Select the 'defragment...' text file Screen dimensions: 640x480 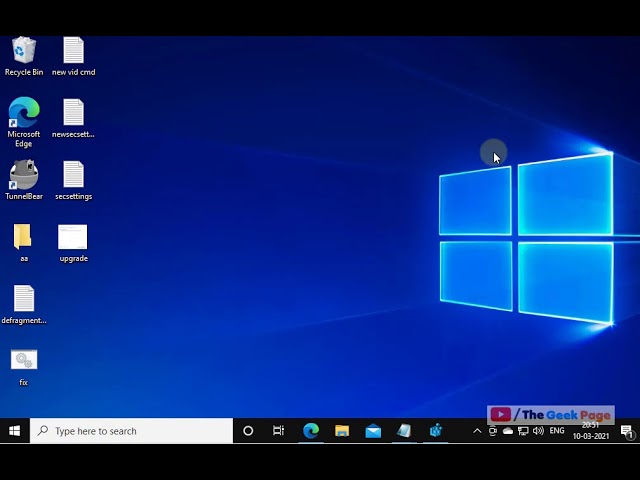24,304
